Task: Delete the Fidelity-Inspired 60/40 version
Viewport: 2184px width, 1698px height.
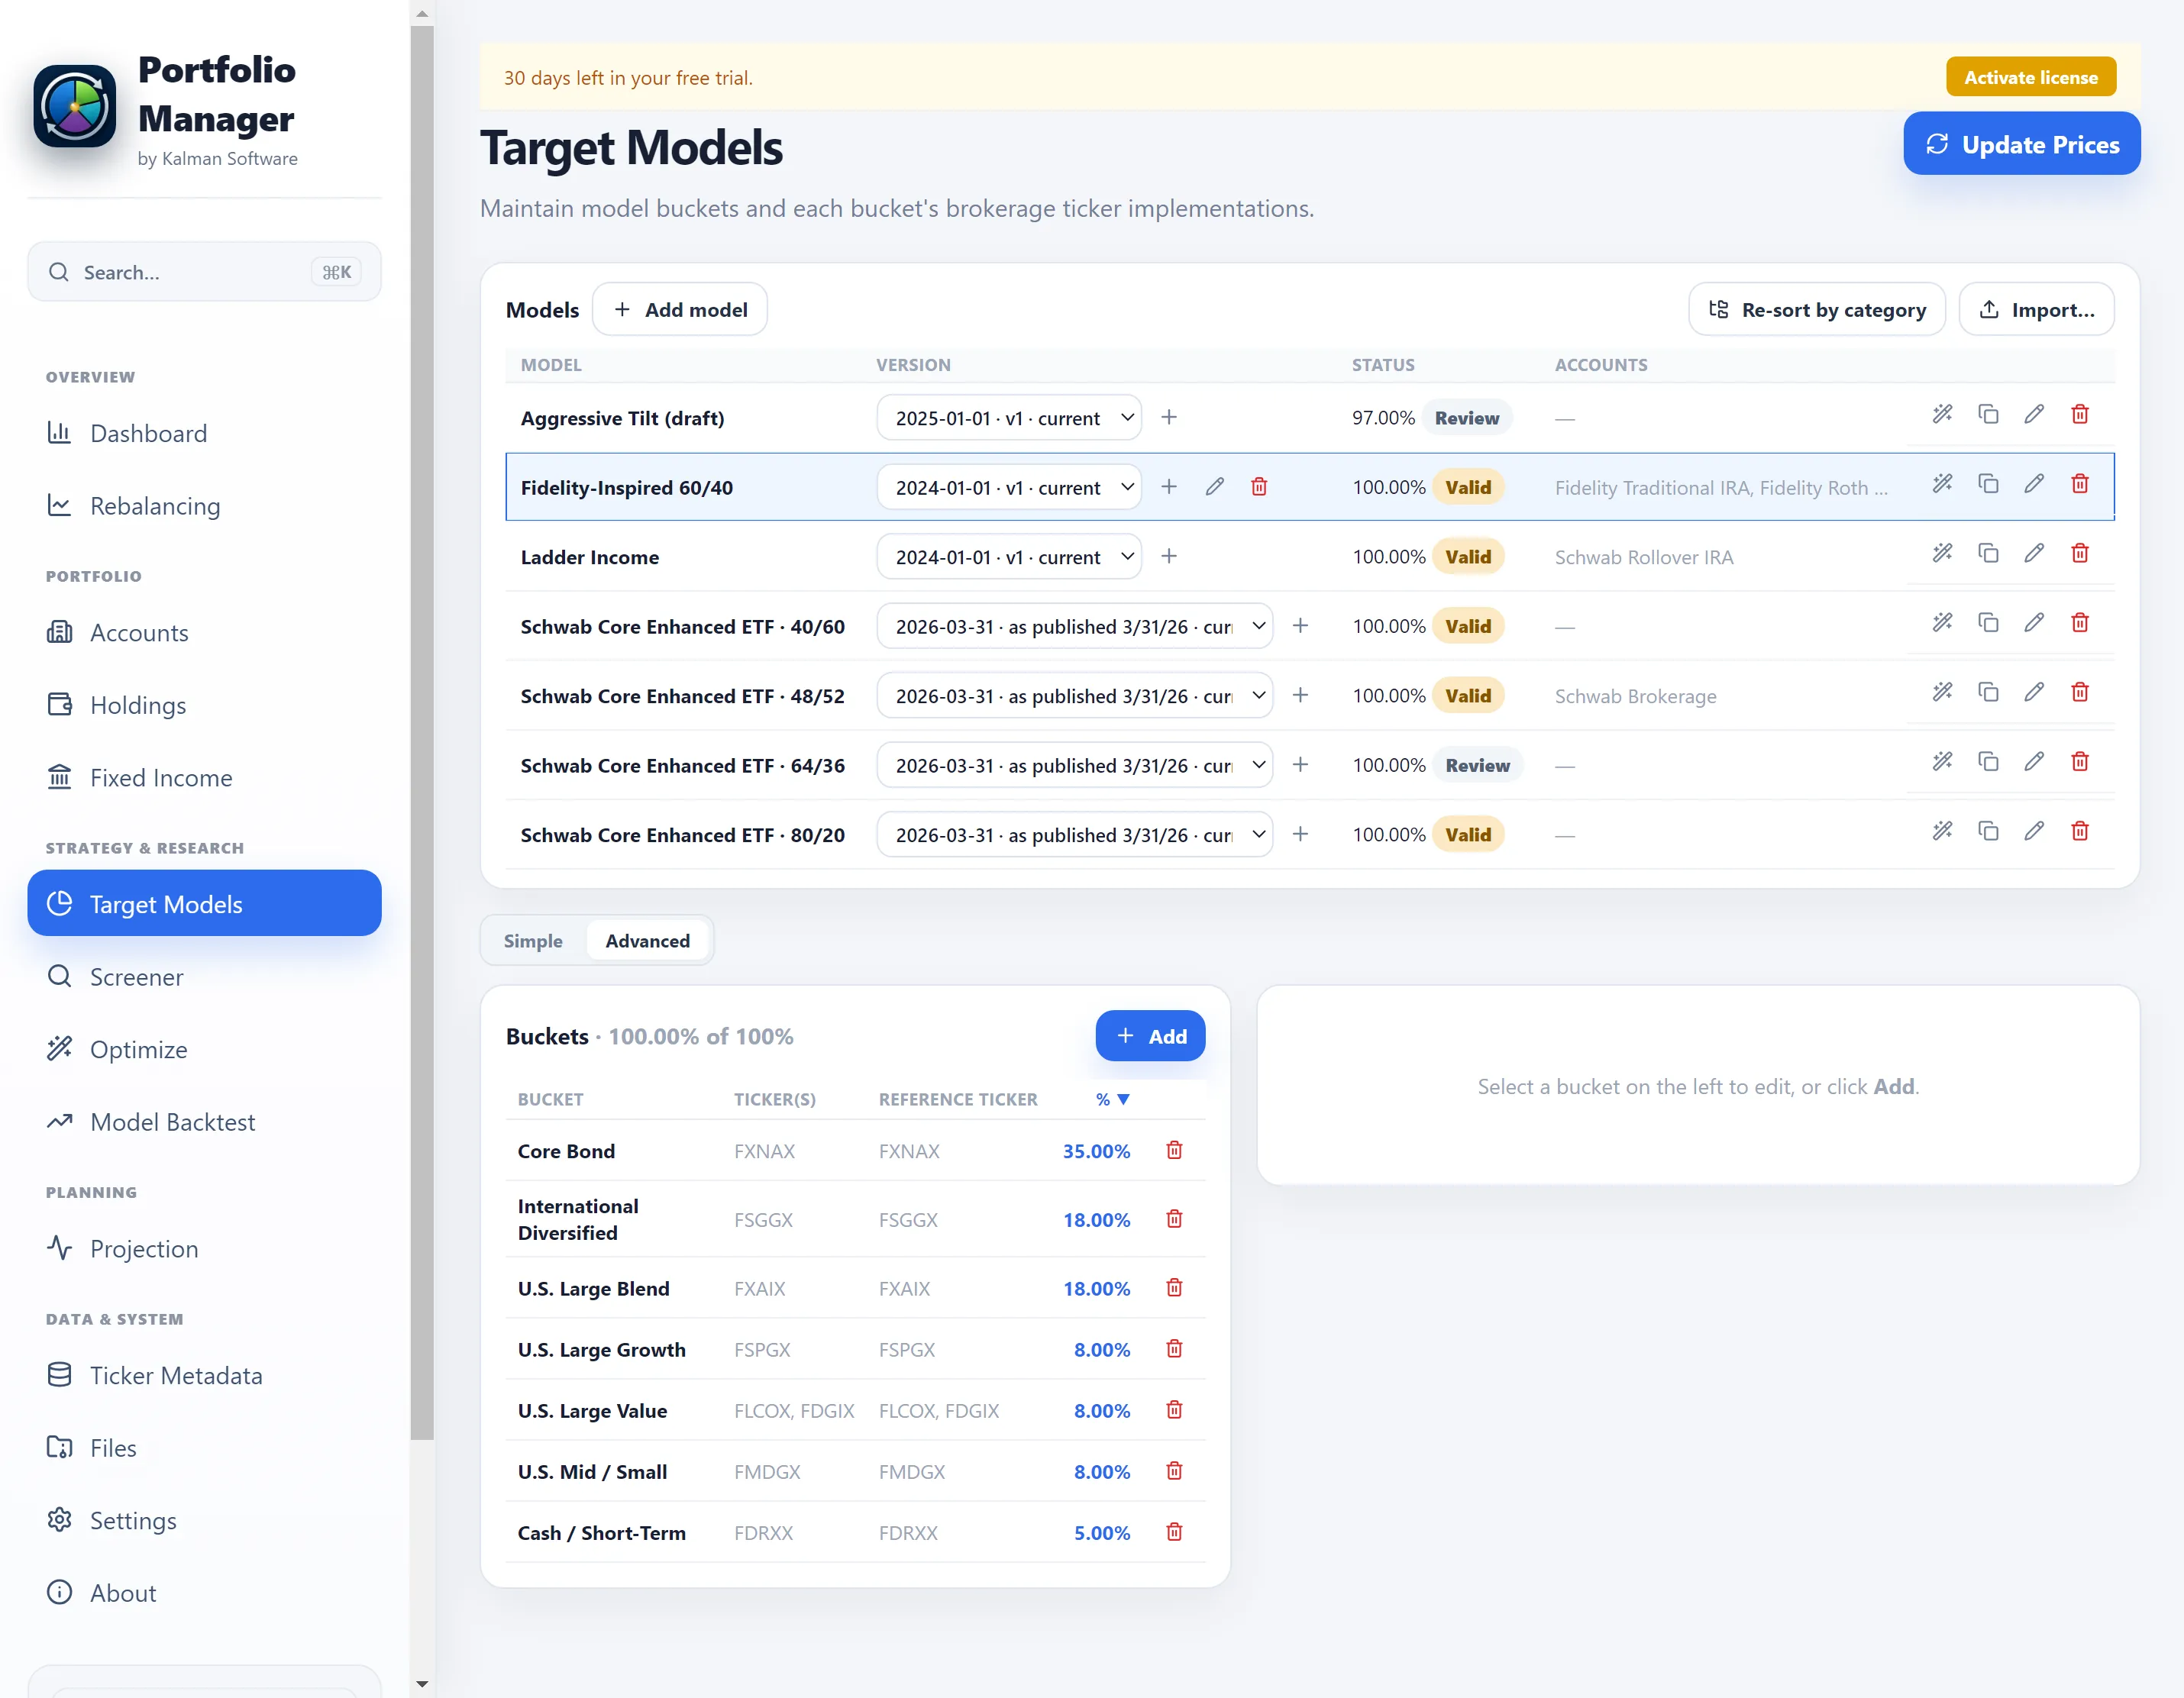Action: 1259,487
